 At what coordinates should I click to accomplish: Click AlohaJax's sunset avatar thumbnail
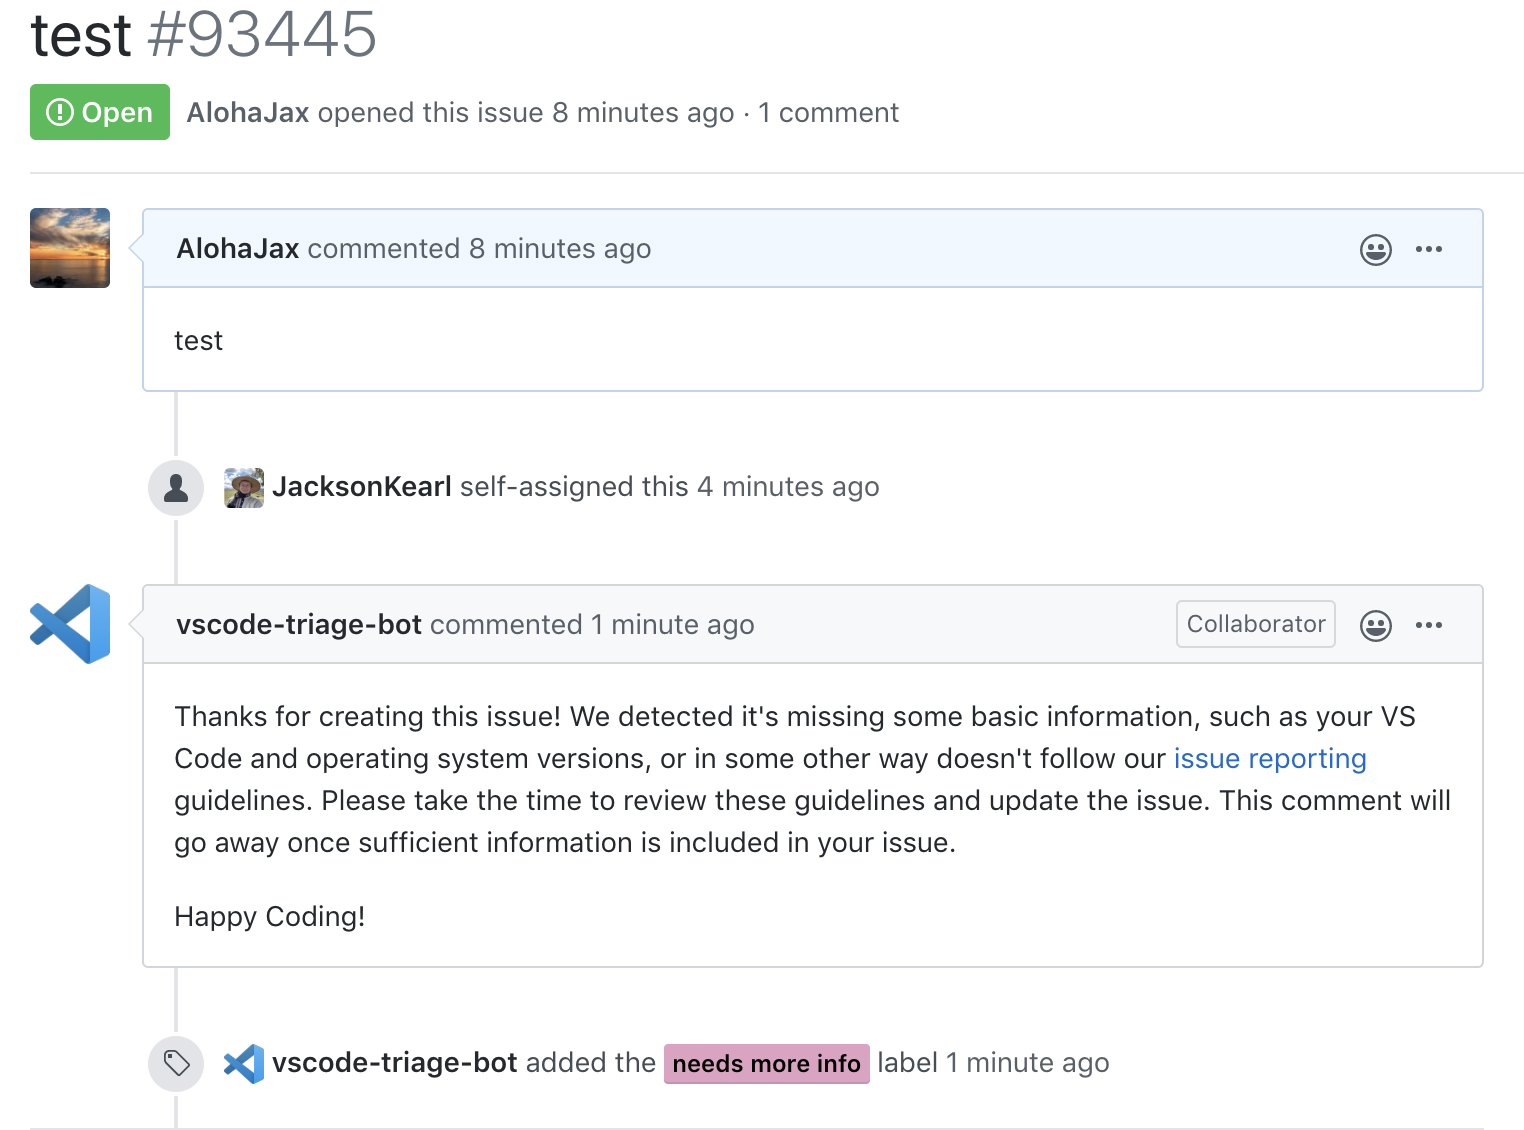coord(70,248)
